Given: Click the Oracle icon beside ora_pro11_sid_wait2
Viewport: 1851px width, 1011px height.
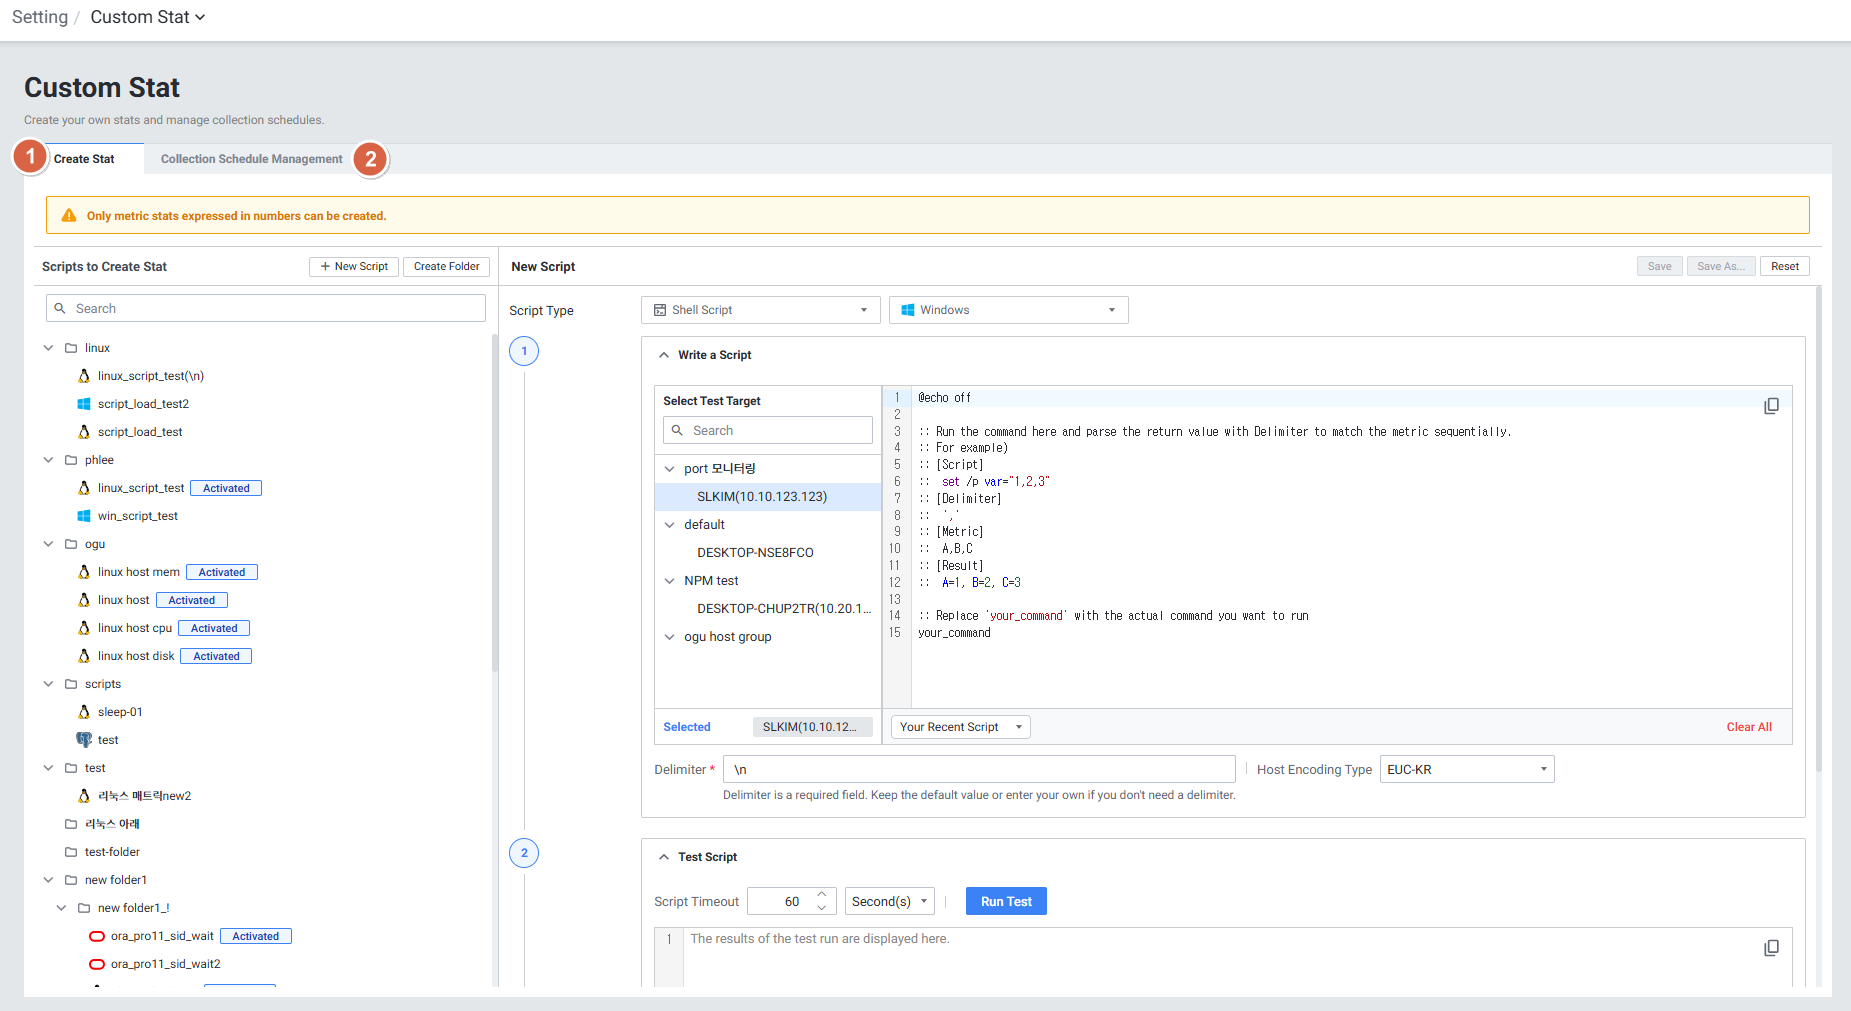Looking at the screenshot, I should (x=97, y=964).
